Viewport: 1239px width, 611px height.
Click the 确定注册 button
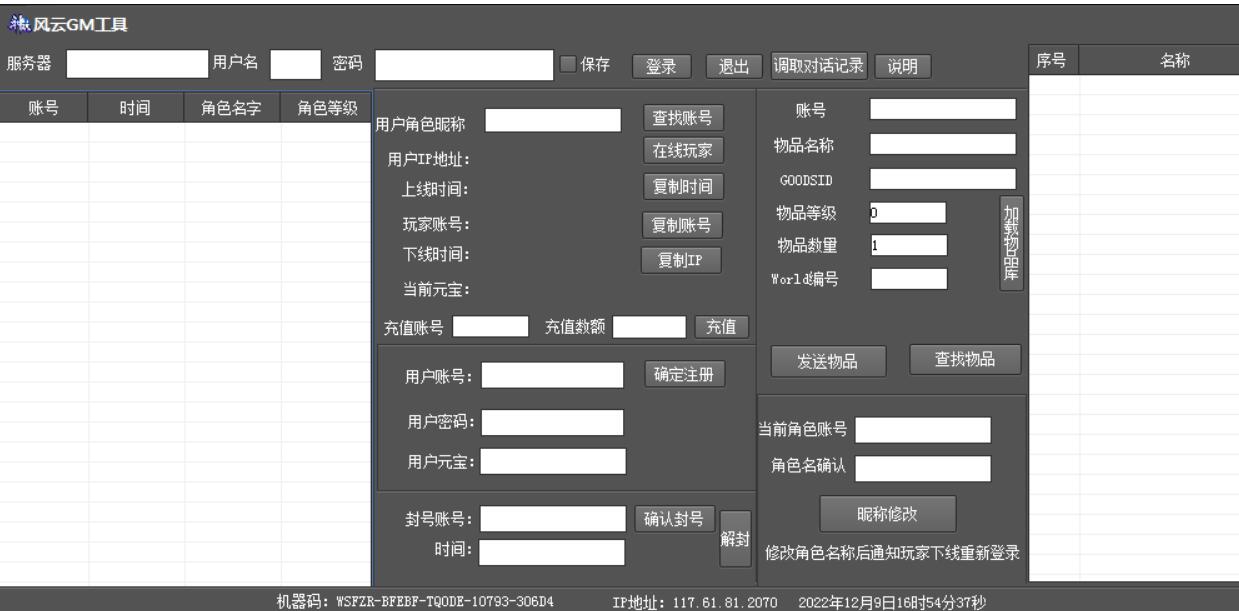685,375
